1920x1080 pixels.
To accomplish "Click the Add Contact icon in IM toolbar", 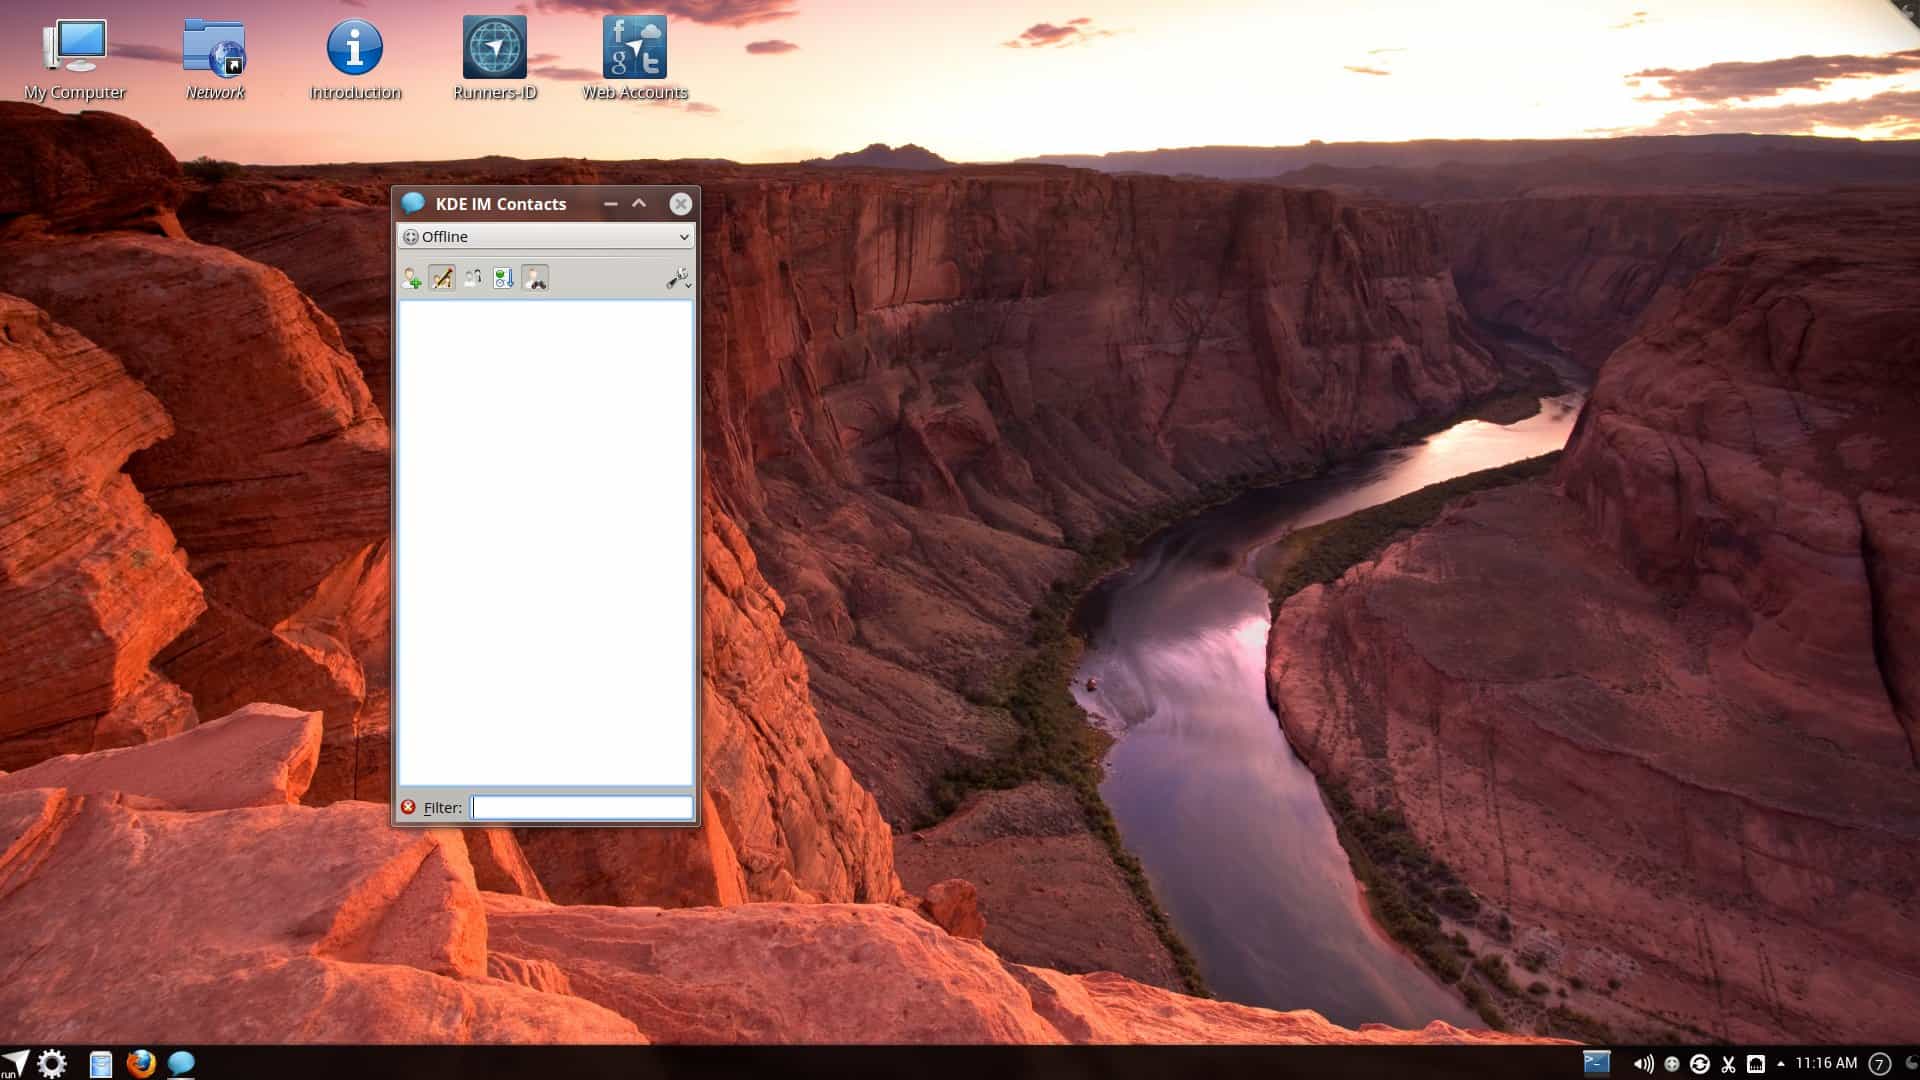I will [411, 278].
